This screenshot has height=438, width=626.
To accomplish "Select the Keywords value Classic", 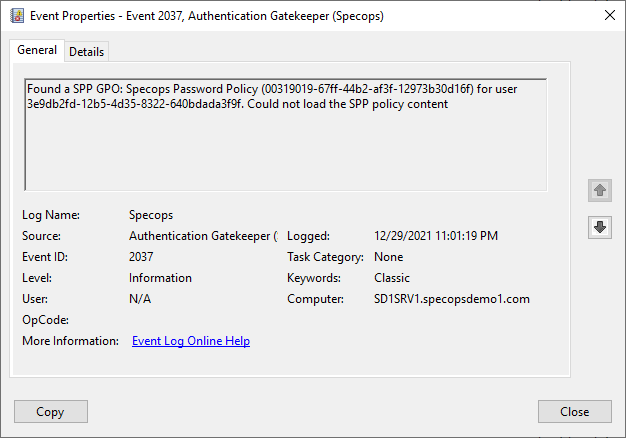I will (x=392, y=278).
